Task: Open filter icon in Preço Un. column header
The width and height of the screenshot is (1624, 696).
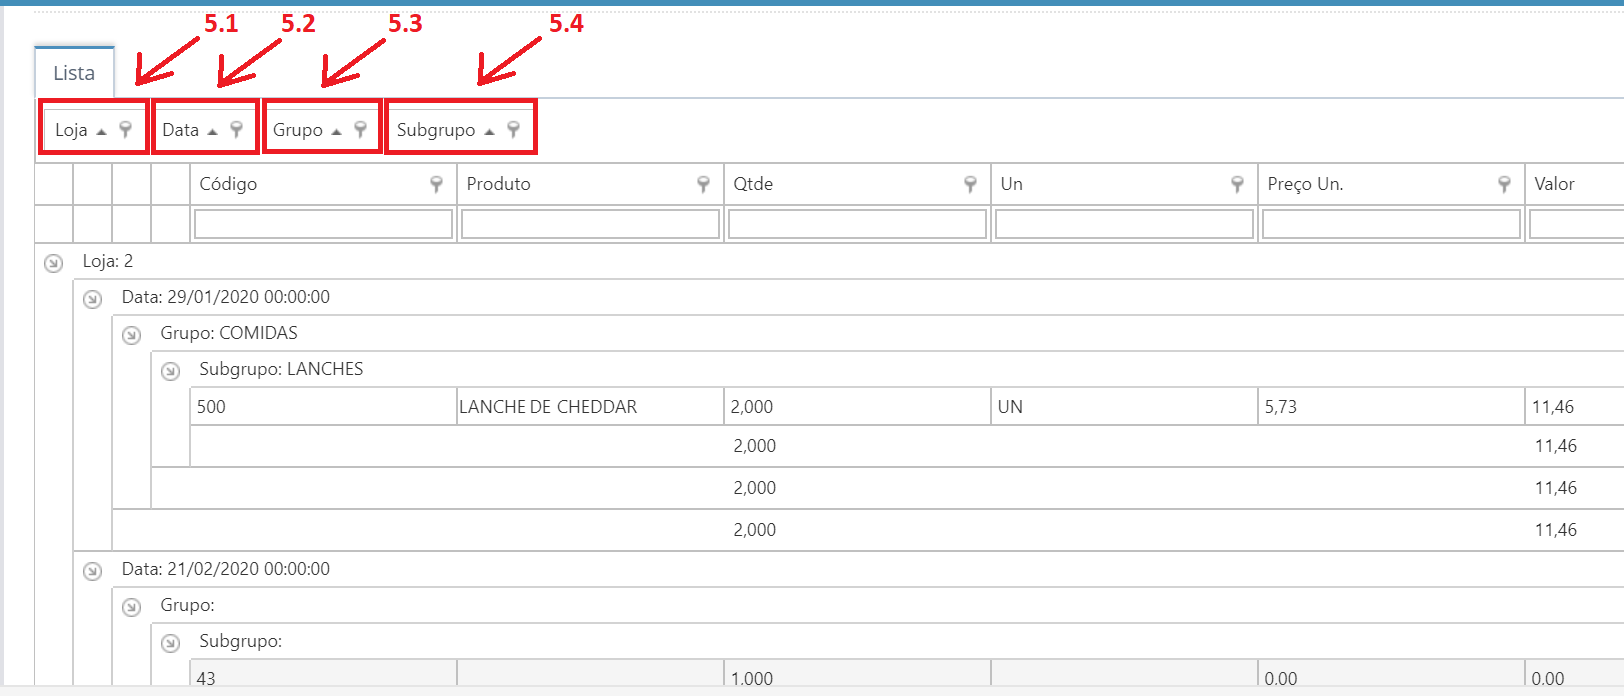Action: tap(1504, 184)
